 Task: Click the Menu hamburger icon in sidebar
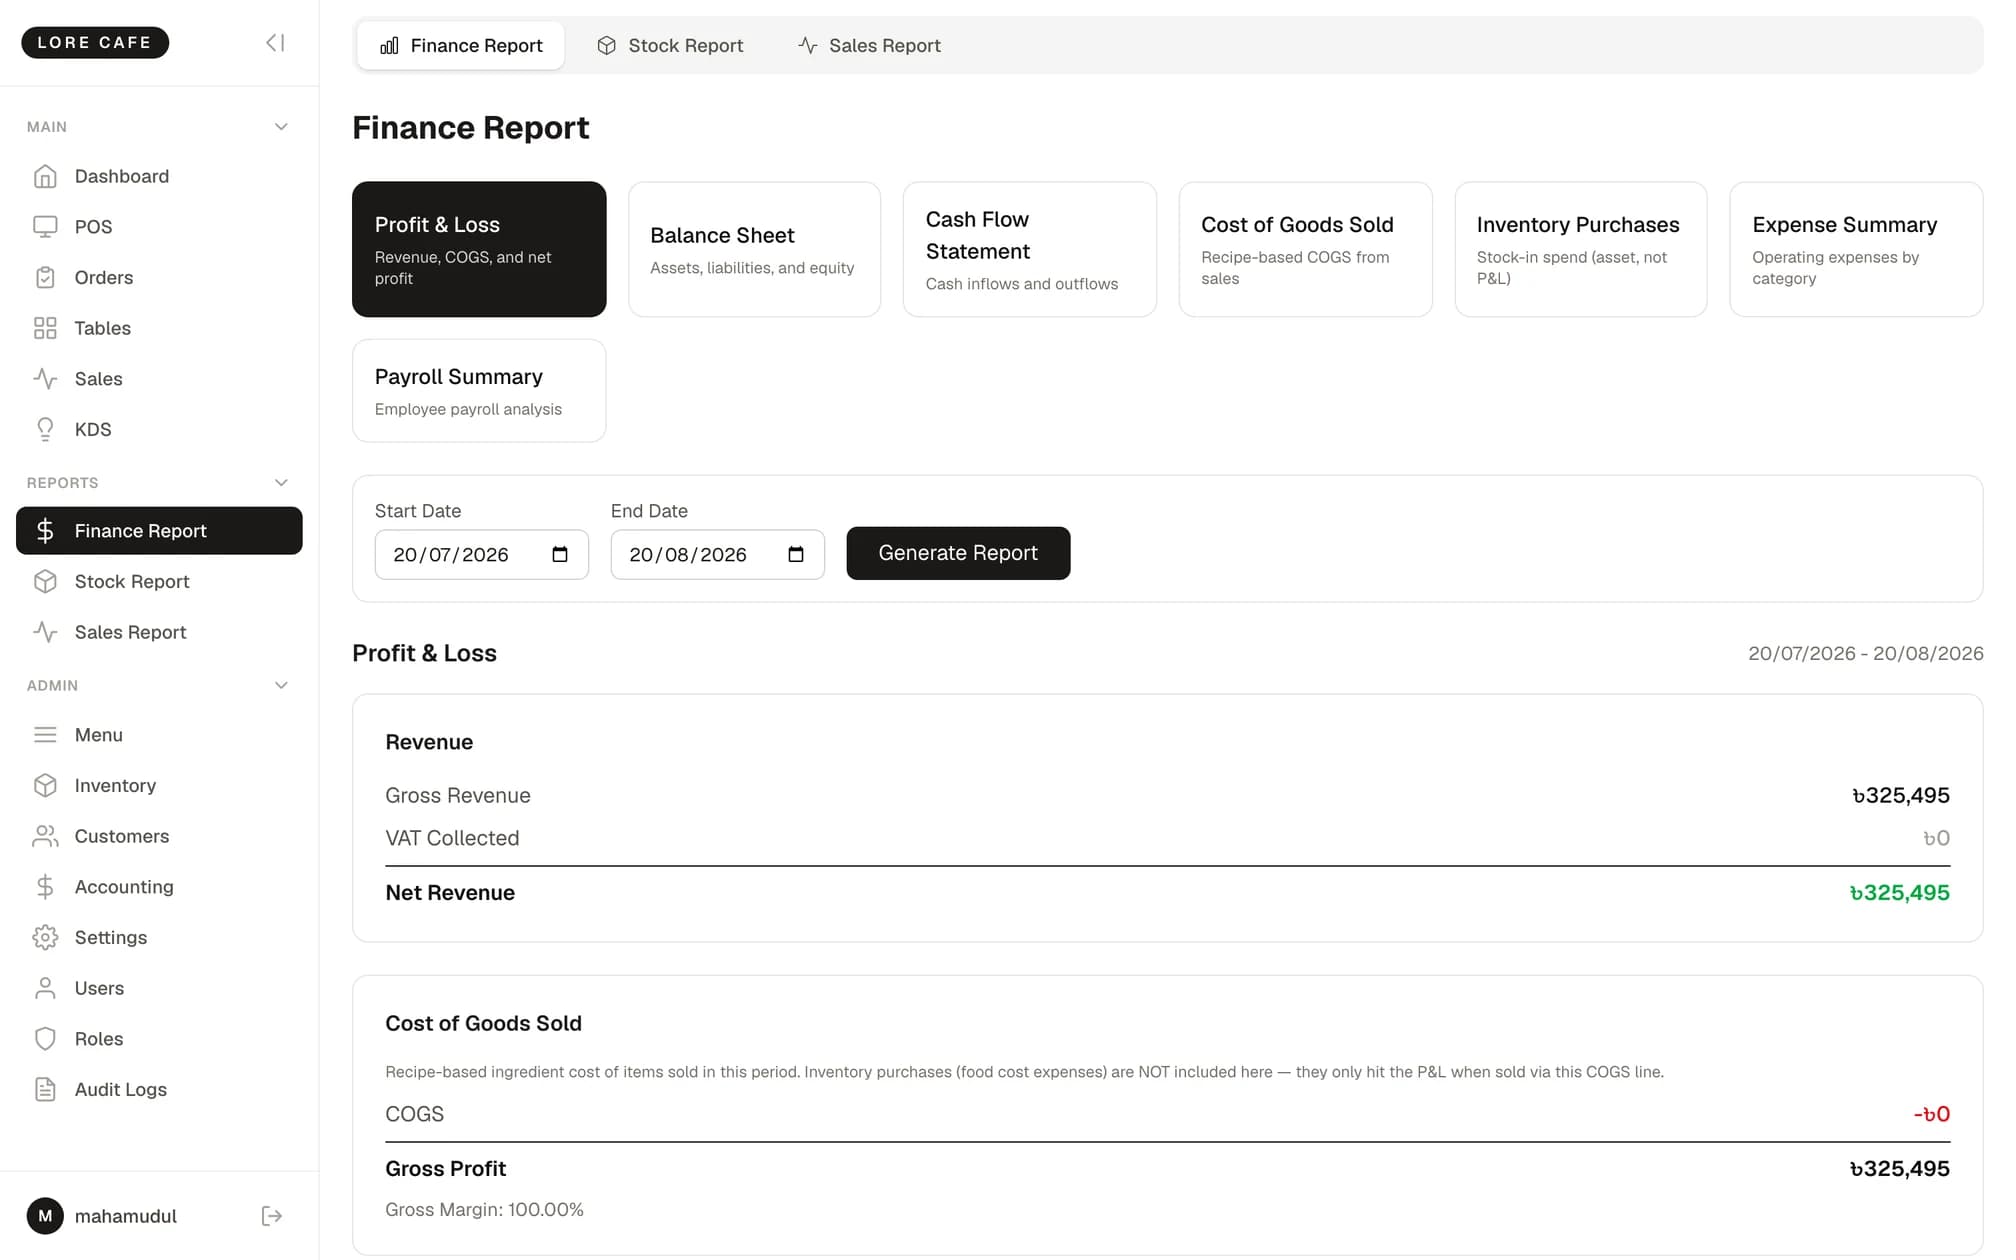[45, 735]
